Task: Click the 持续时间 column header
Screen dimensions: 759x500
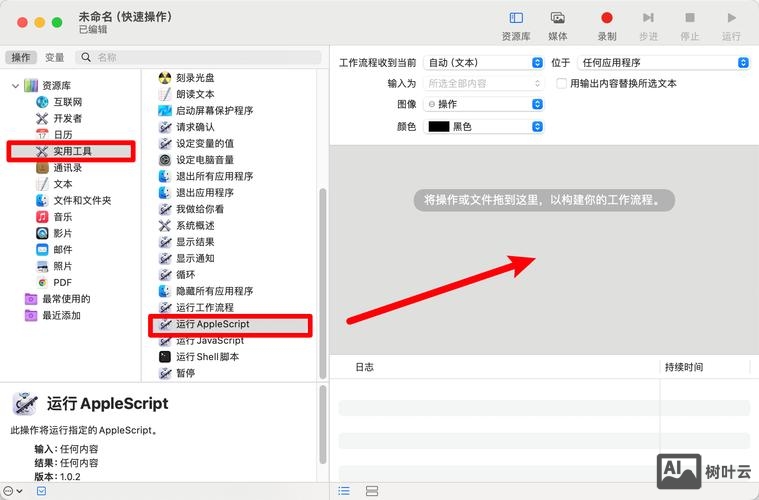Action: tap(684, 367)
